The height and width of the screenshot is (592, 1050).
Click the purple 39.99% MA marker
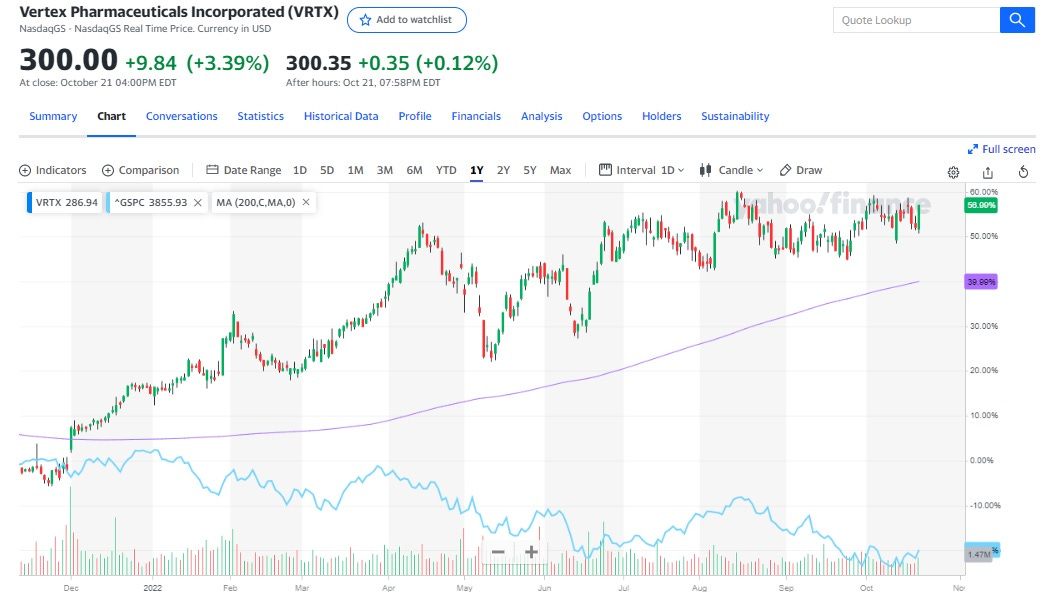click(x=981, y=282)
